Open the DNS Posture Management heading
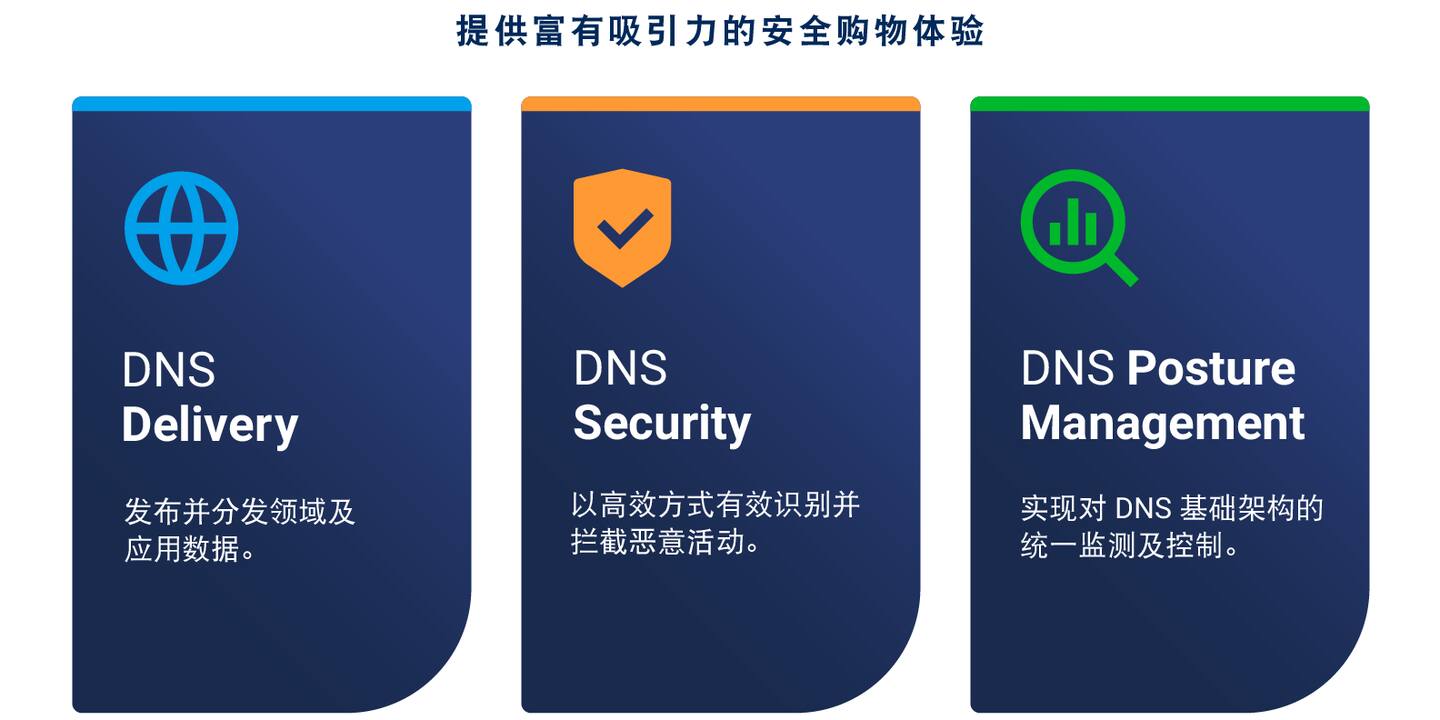This screenshot has width=1440, height=720. point(1162,396)
